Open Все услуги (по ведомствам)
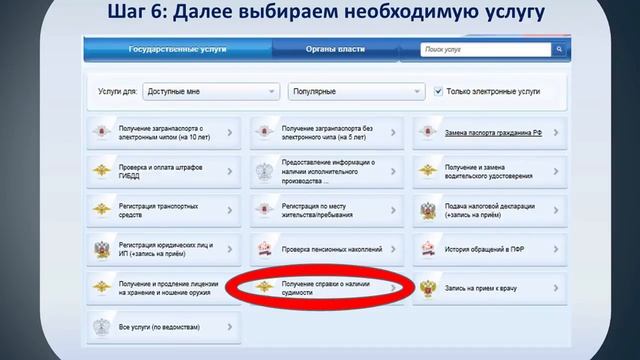The width and height of the screenshot is (640, 360). (164, 327)
